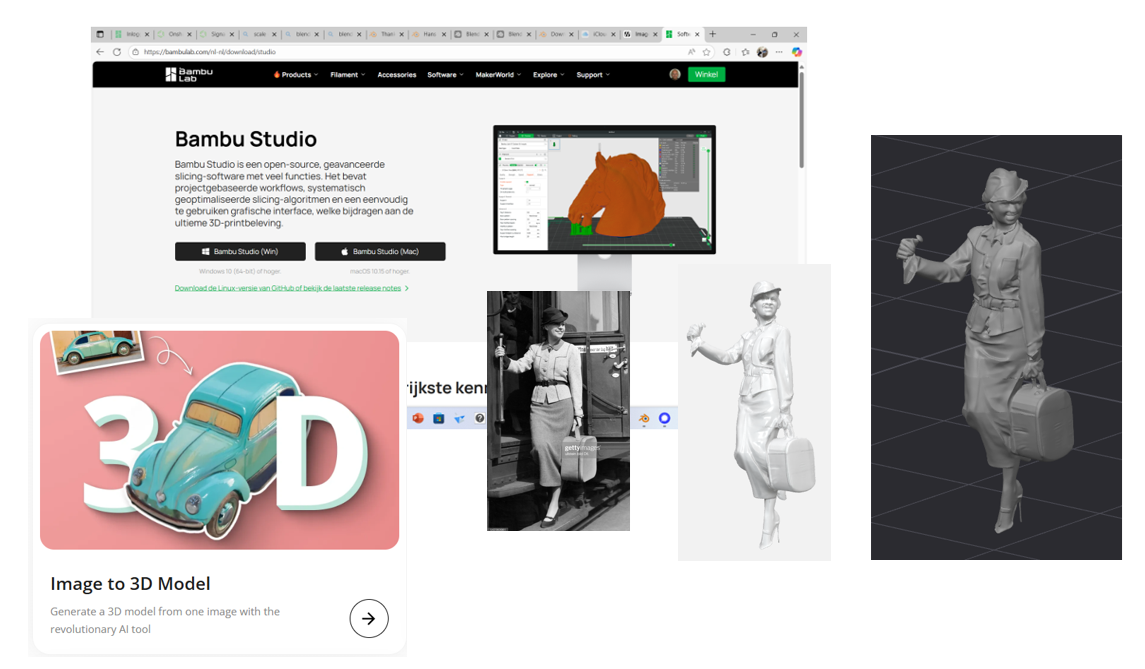Open the MakerWorld menu item
This screenshot has height=669, width=1145.
pyautogui.click(x=497, y=75)
